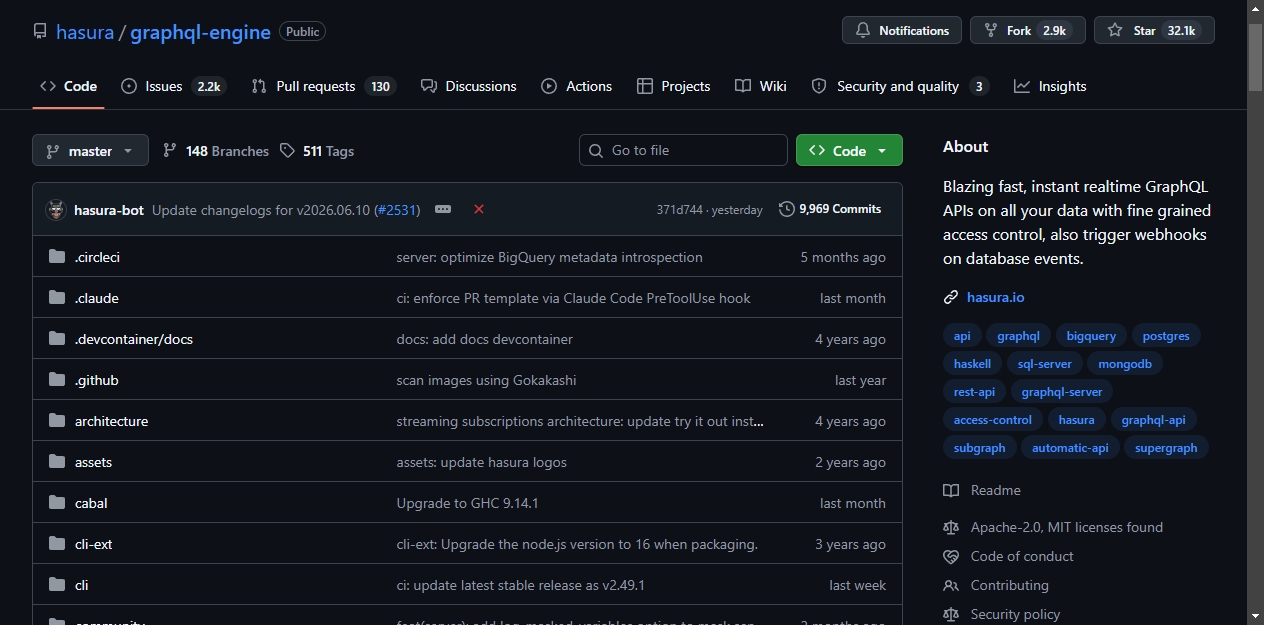Viewport: 1264px width, 625px height.
Task: Open commit 'Upgrade to GHC 9.14.1'
Action: tap(468, 503)
